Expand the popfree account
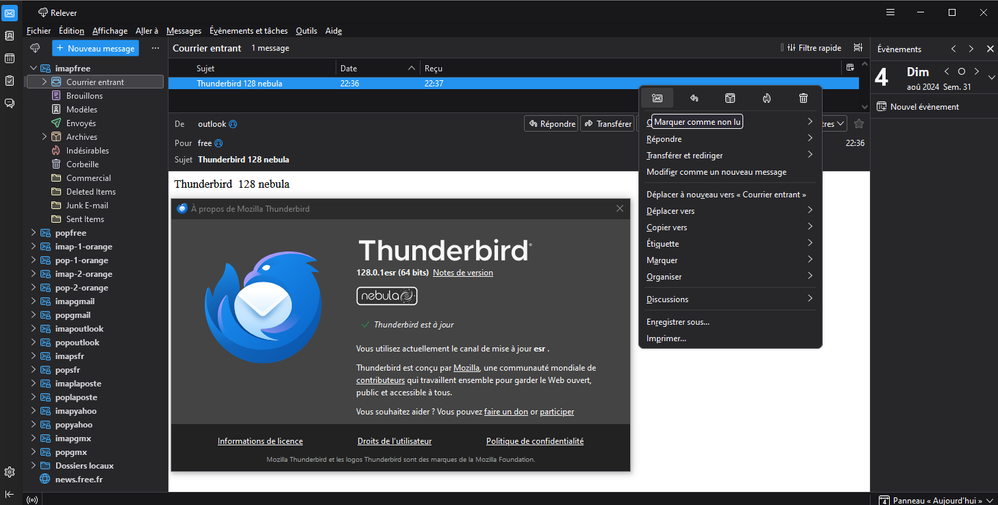Viewport: 998px width, 505px height. pos(33,233)
